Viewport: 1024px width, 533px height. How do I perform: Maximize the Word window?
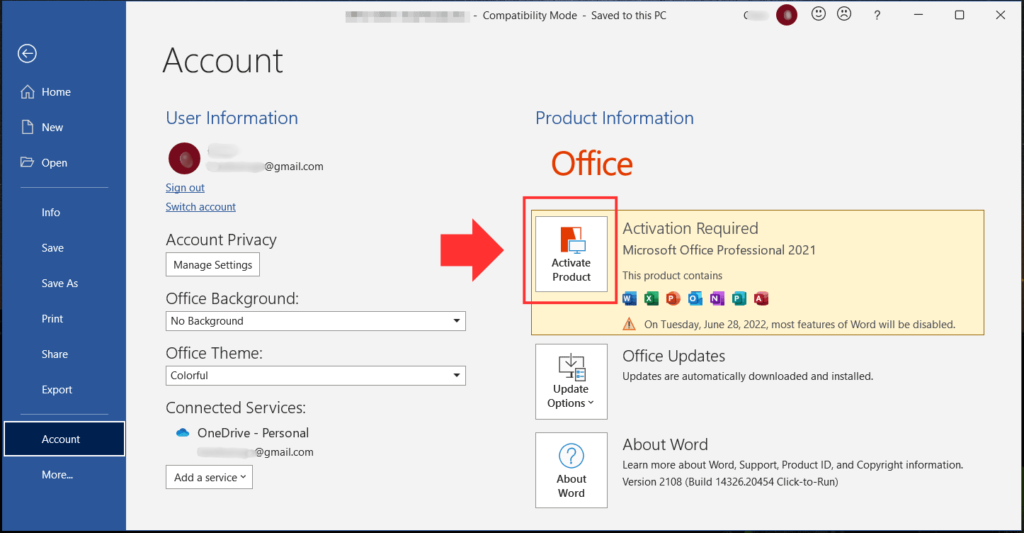point(959,14)
